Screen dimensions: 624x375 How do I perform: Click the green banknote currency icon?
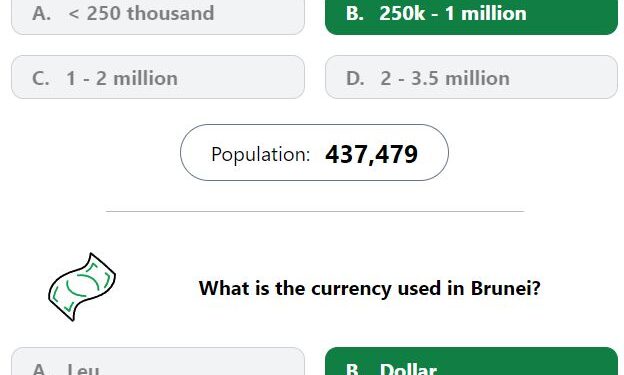pyautogui.click(x=82, y=287)
